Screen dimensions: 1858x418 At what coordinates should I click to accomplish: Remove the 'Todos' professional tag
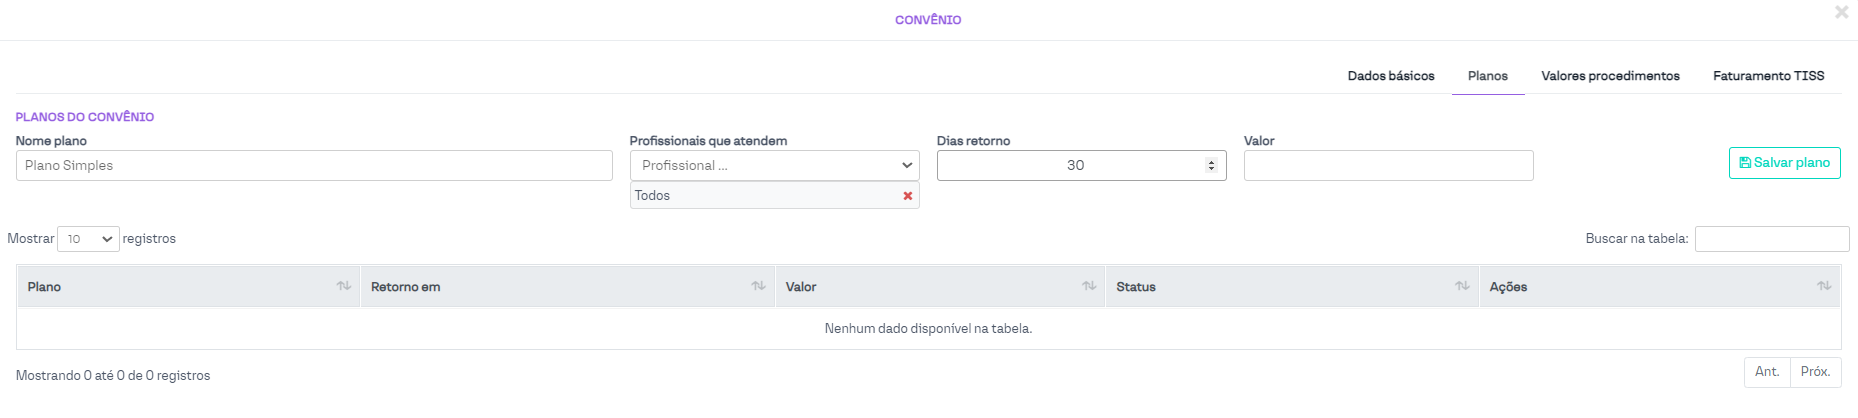pos(907,196)
